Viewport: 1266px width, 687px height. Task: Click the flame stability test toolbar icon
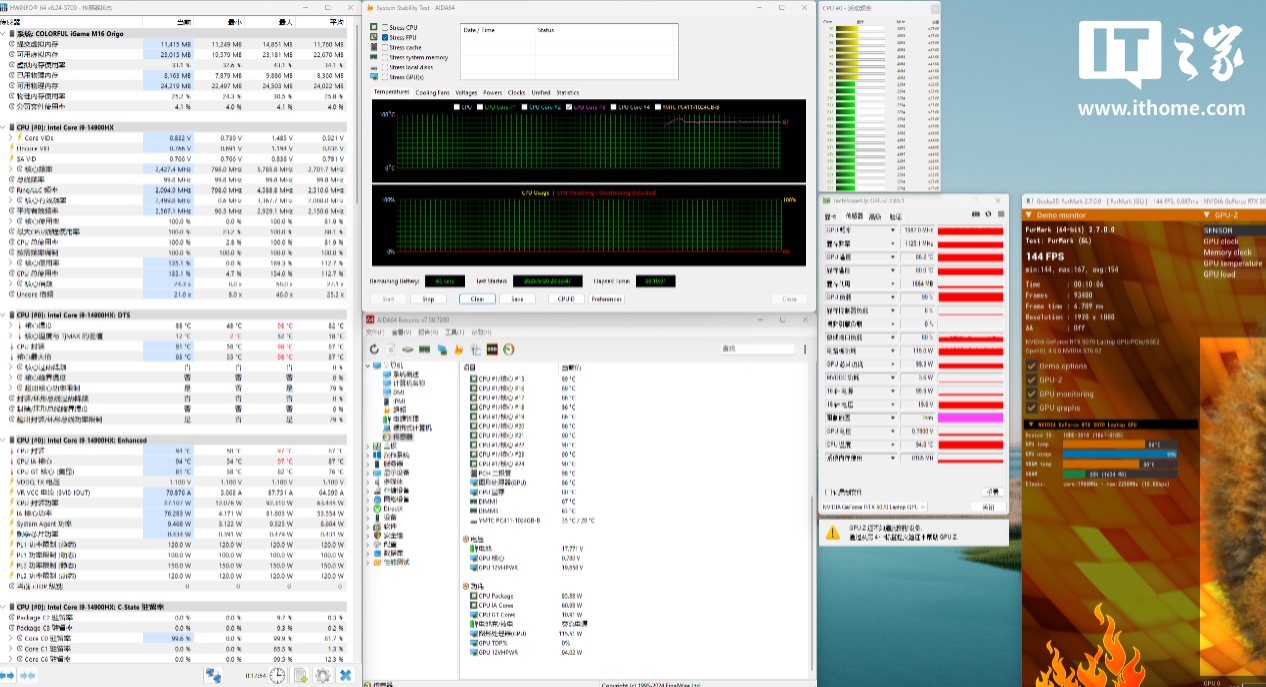[x=459, y=349]
